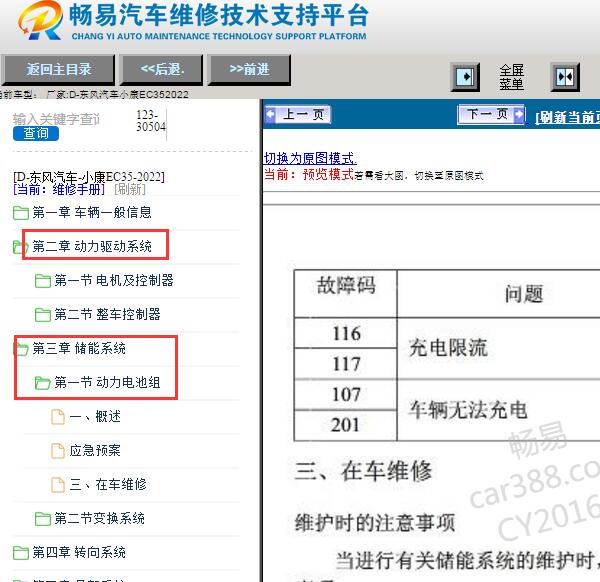The width and height of the screenshot is (600, 582).
Task: Expand 第一节 电机及控制器 folder icon
Action: [x=42, y=281]
